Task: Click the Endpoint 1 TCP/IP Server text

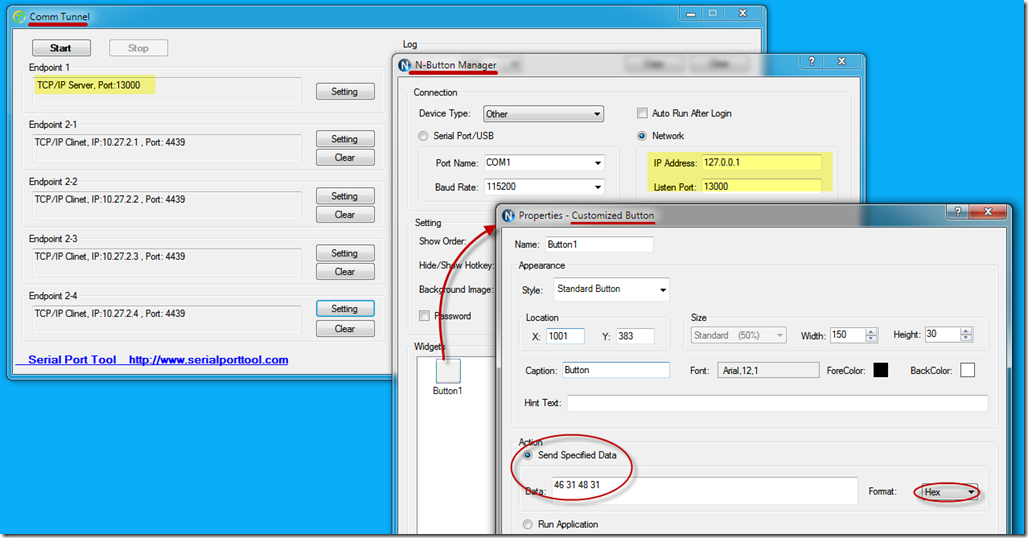Action: (x=89, y=85)
